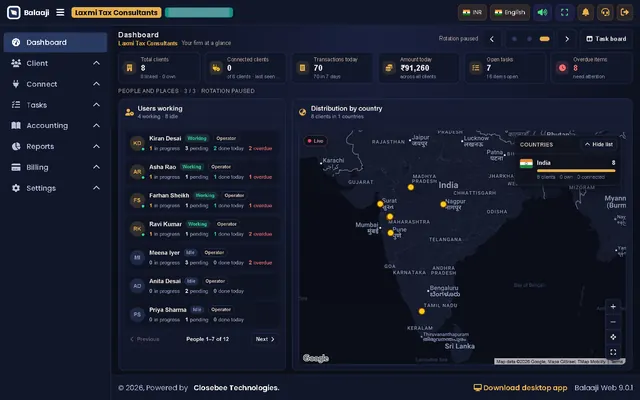640x400 pixels.
Task: Open the Closebee Technologies link
Action: (x=236, y=388)
